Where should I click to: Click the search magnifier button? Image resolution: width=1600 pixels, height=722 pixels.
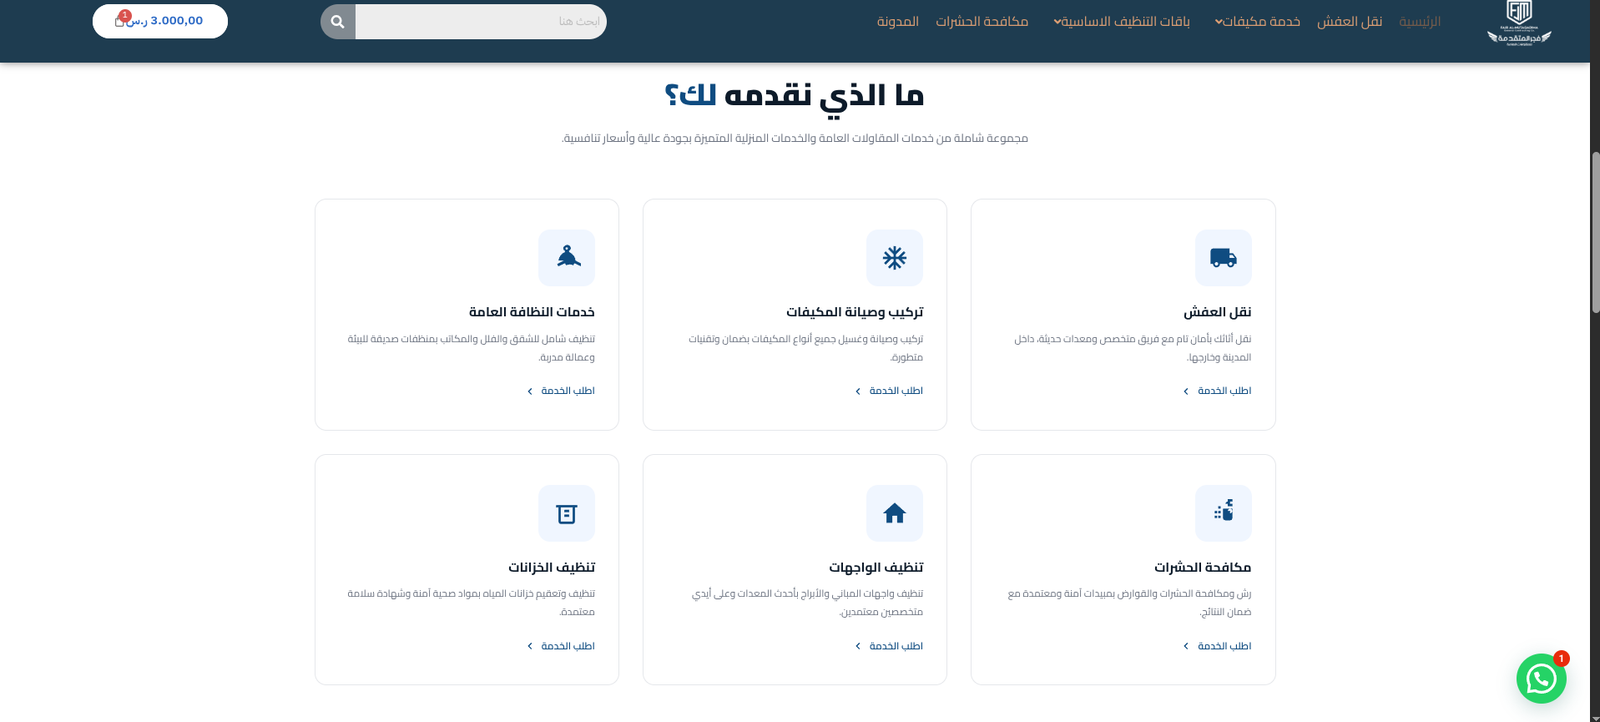pos(338,22)
